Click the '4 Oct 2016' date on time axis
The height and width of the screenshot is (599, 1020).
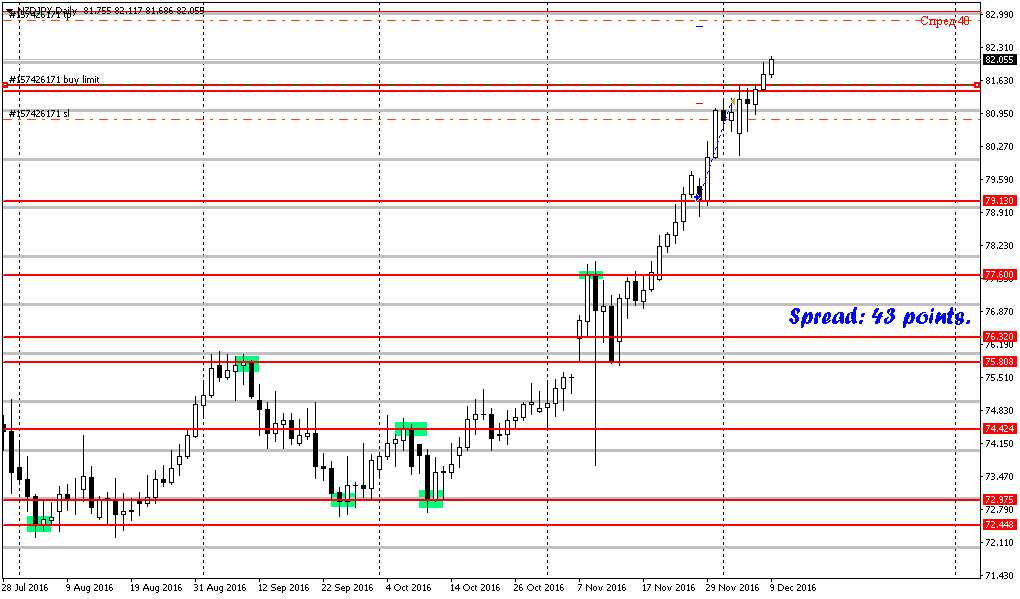409,587
